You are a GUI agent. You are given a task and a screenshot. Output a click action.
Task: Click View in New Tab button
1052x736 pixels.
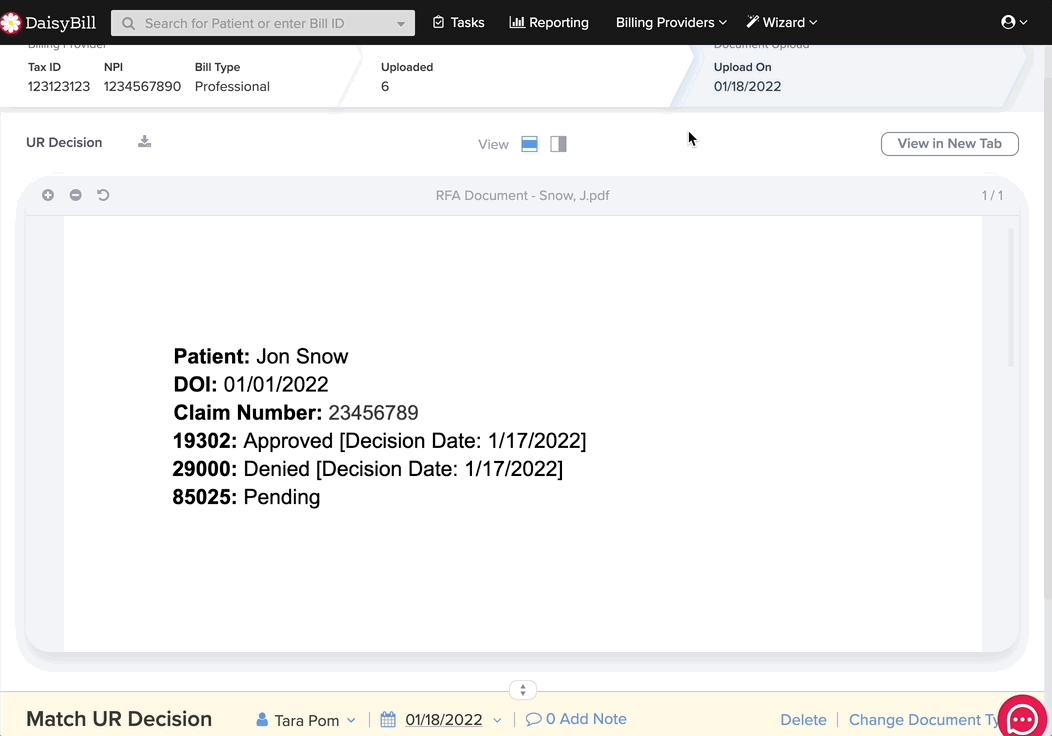tap(949, 144)
